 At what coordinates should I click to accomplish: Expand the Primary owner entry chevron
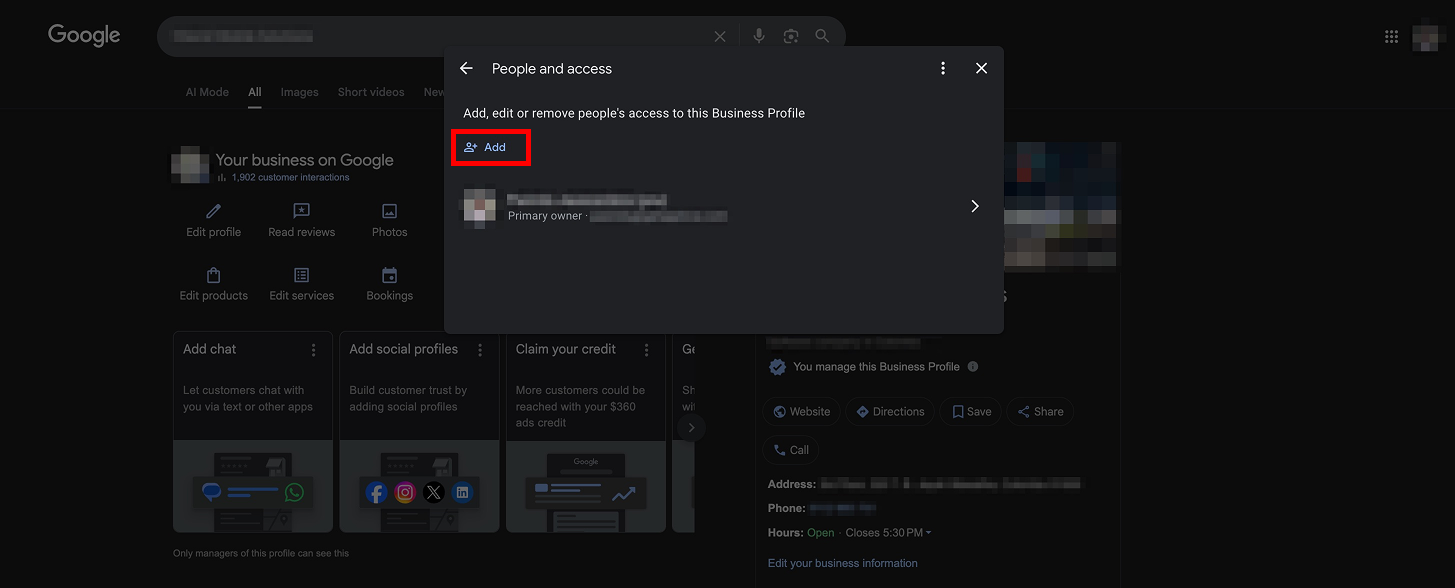point(975,206)
